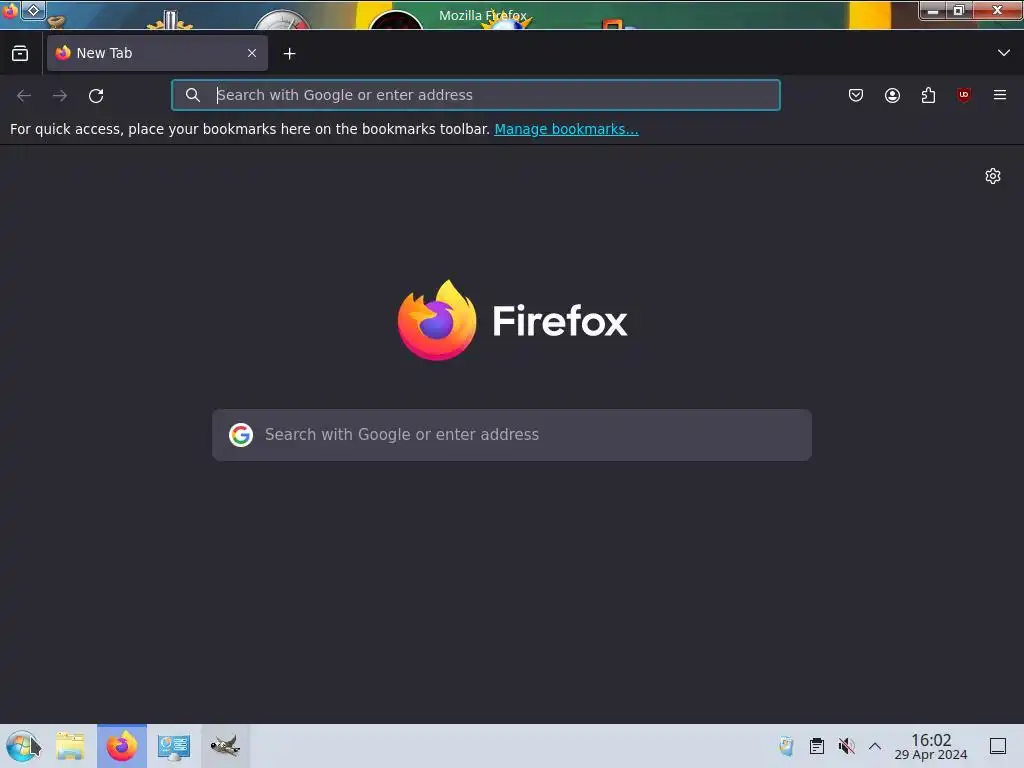Expand the list all tabs chevron
Image resolution: width=1024 pixels, height=768 pixels.
(1003, 53)
